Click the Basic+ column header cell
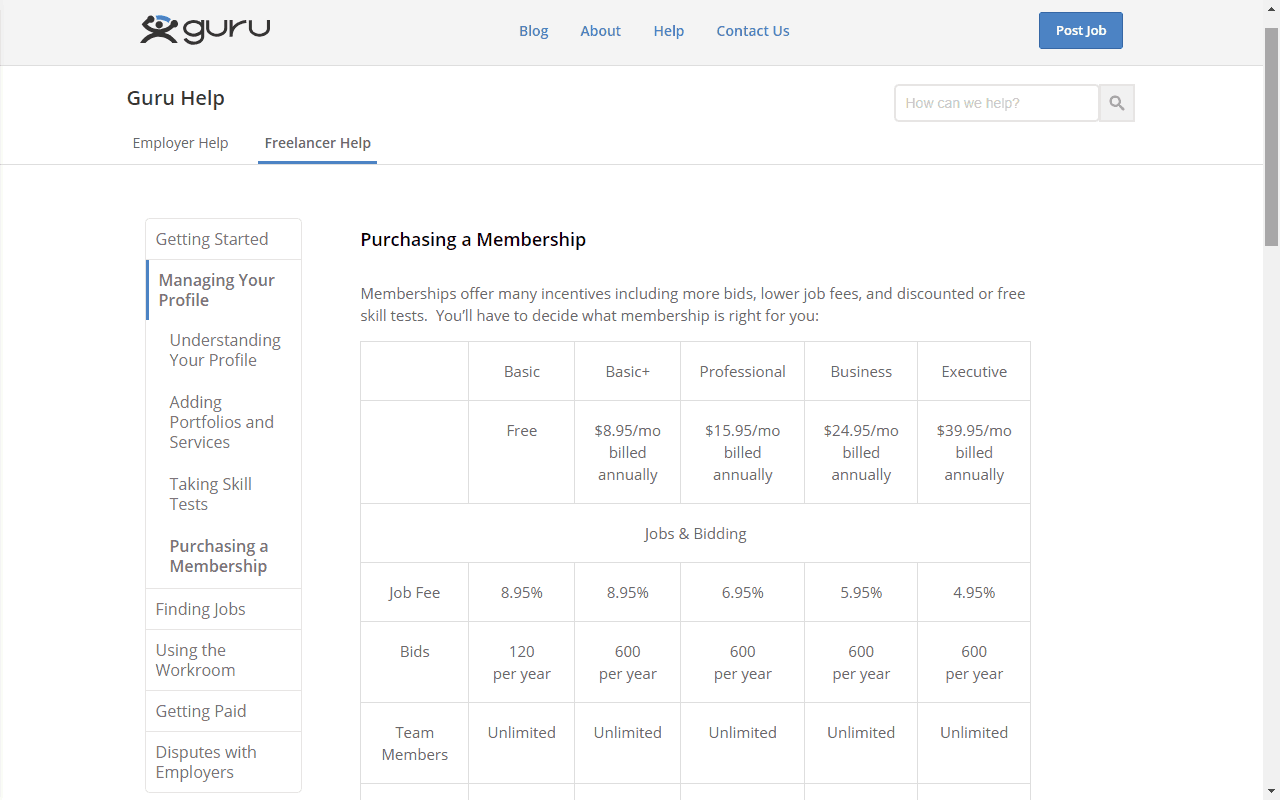 (627, 371)
